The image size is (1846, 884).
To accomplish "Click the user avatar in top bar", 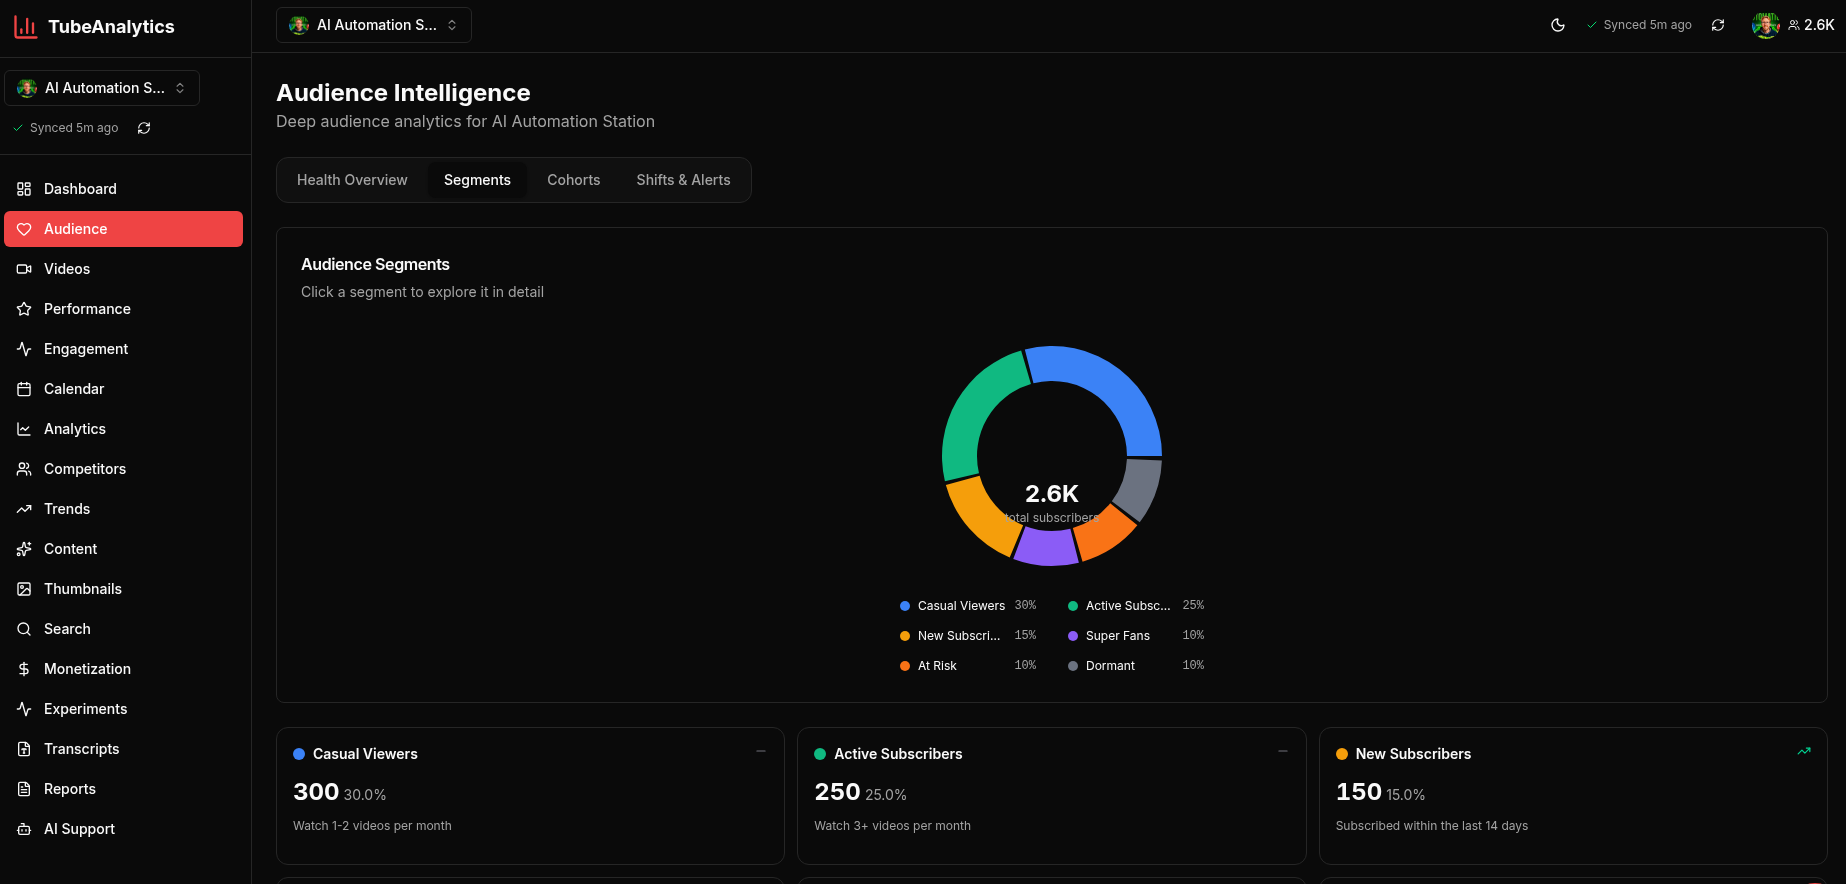I will (1765, 25).
